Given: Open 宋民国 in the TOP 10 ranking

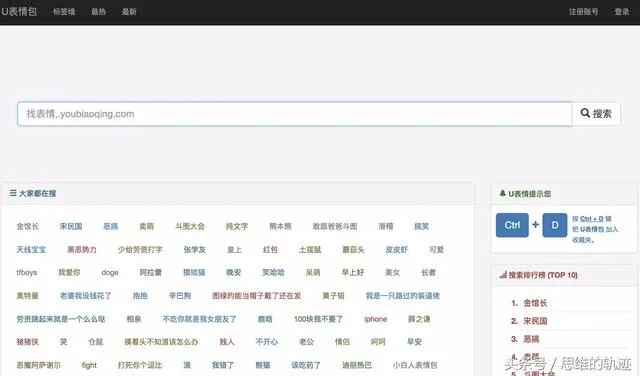Looking at the screenshot, I should 535,321.
